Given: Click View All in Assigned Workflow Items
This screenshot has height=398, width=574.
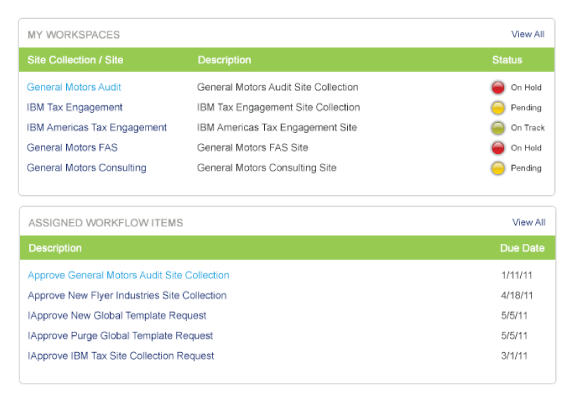Looking at the screenshot, I should 529,222.
